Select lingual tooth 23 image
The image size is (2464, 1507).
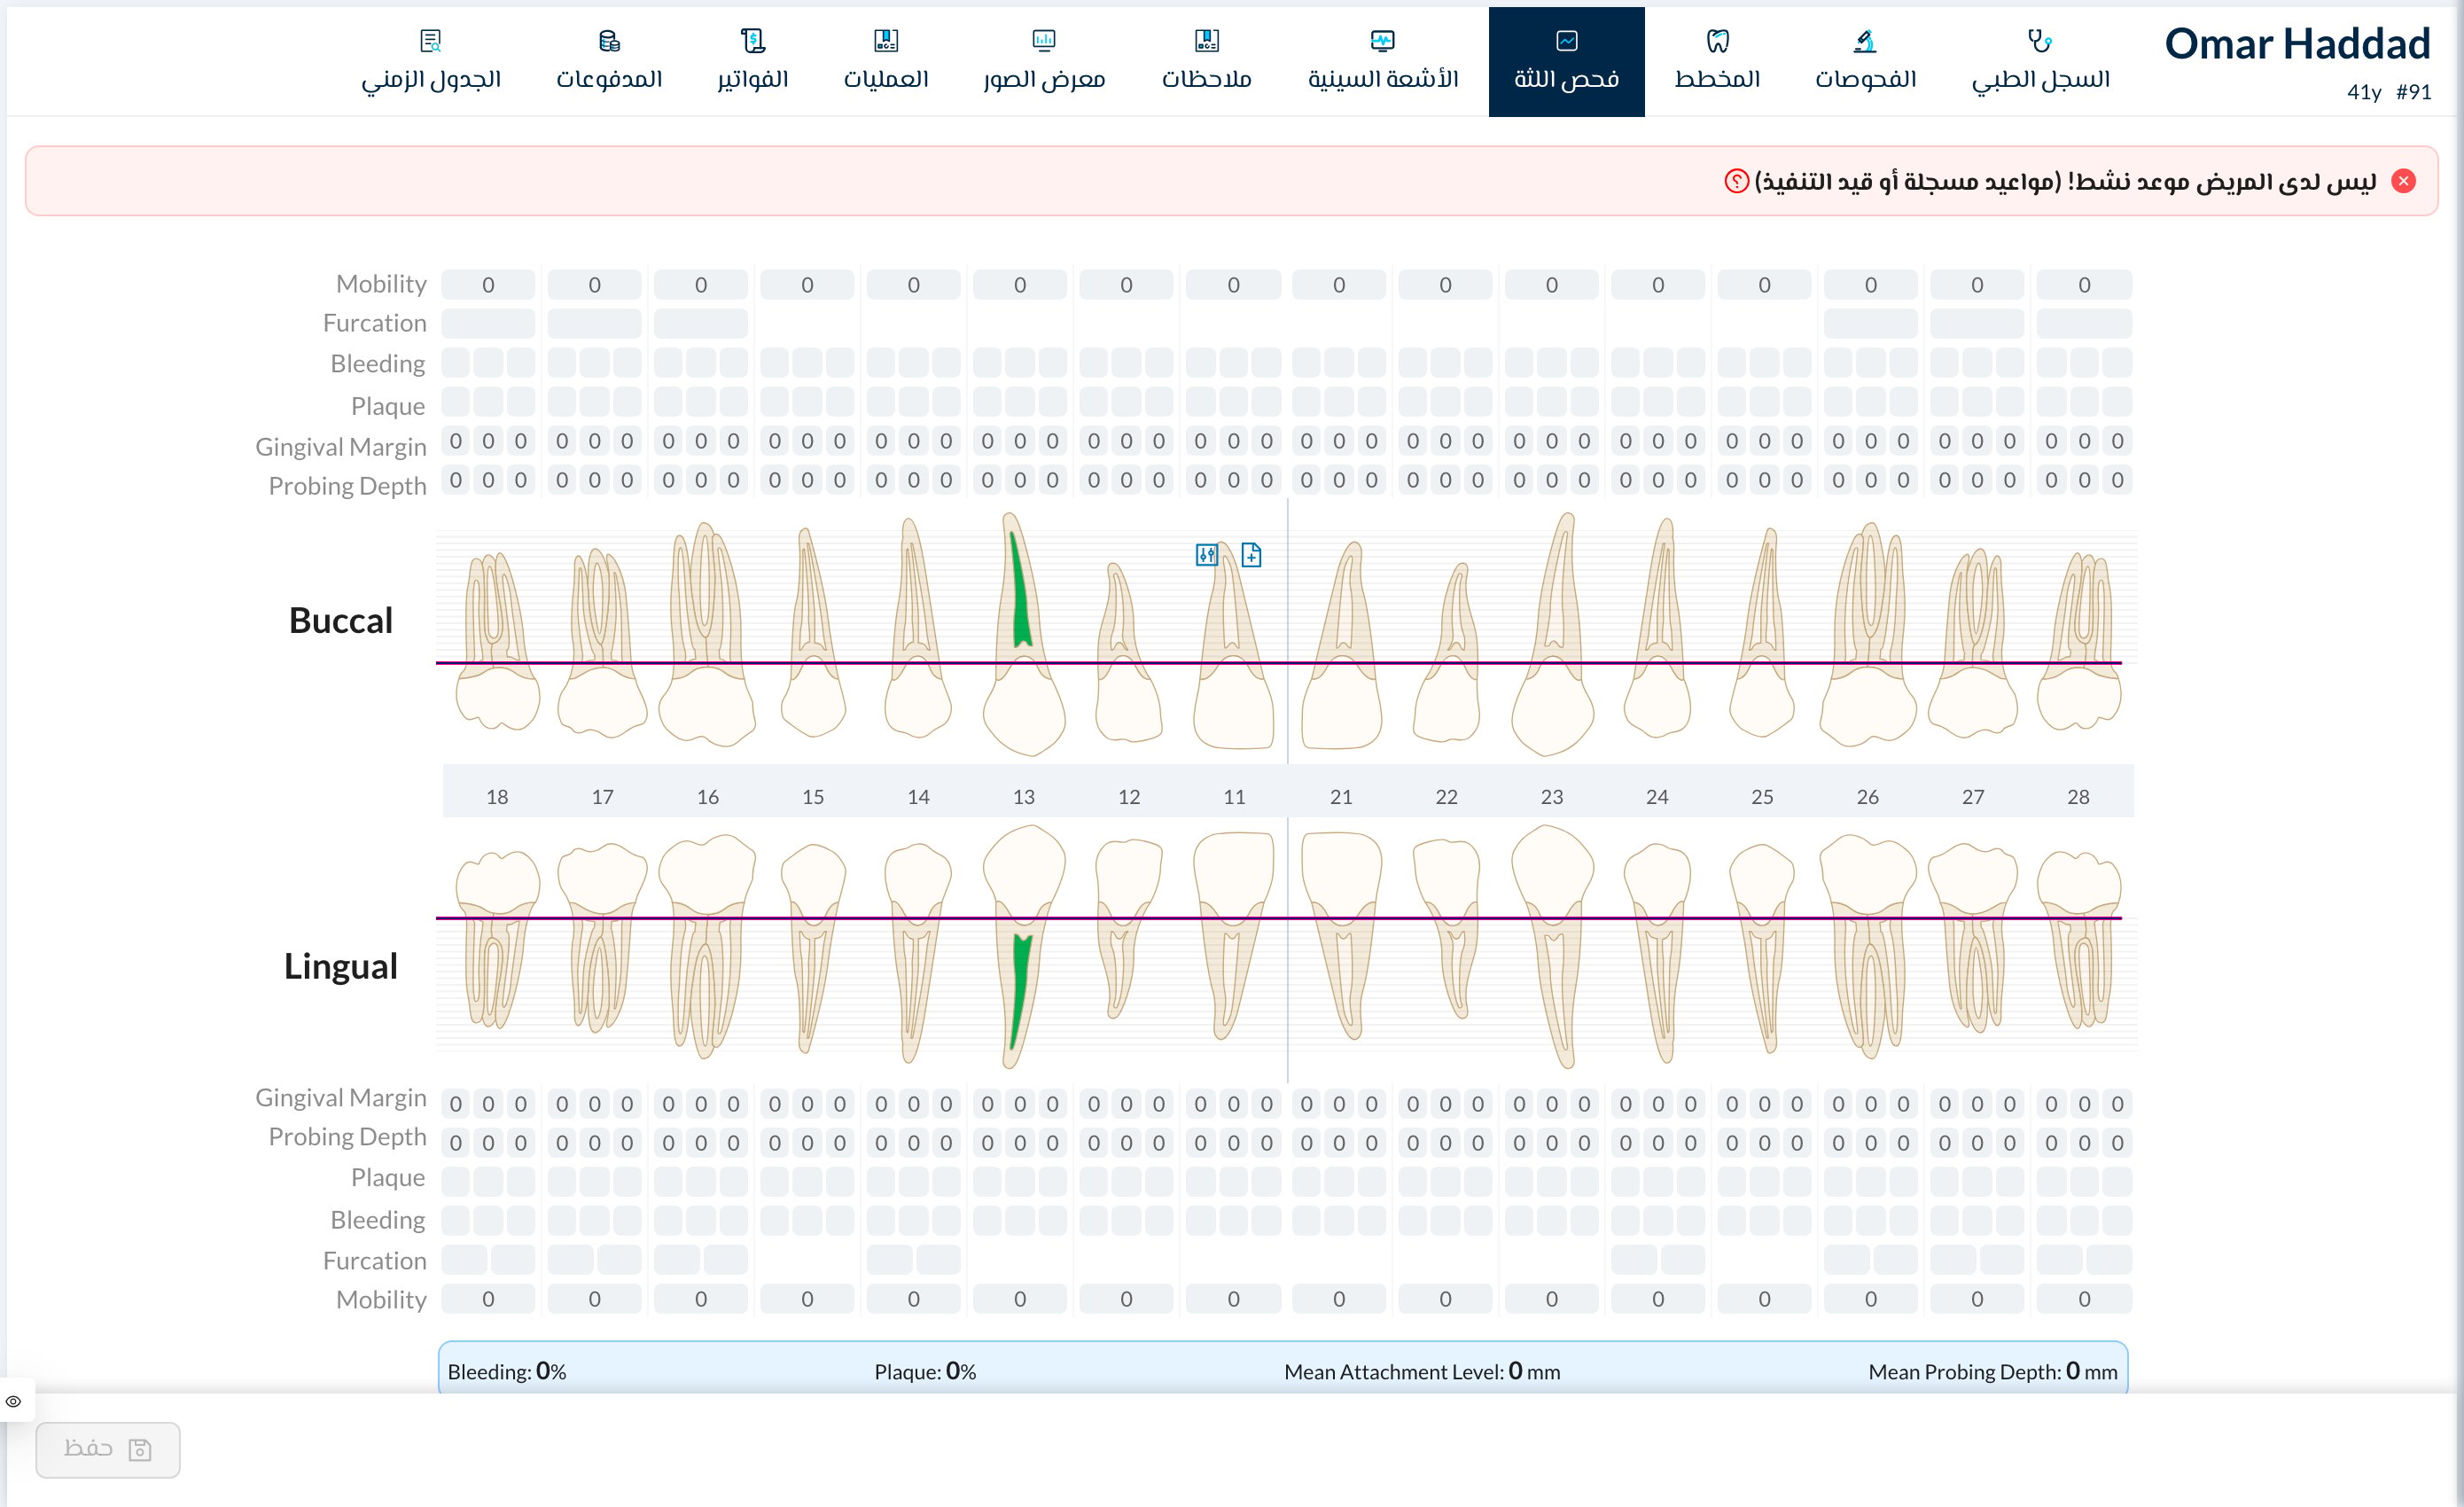tap(1552, 946)
